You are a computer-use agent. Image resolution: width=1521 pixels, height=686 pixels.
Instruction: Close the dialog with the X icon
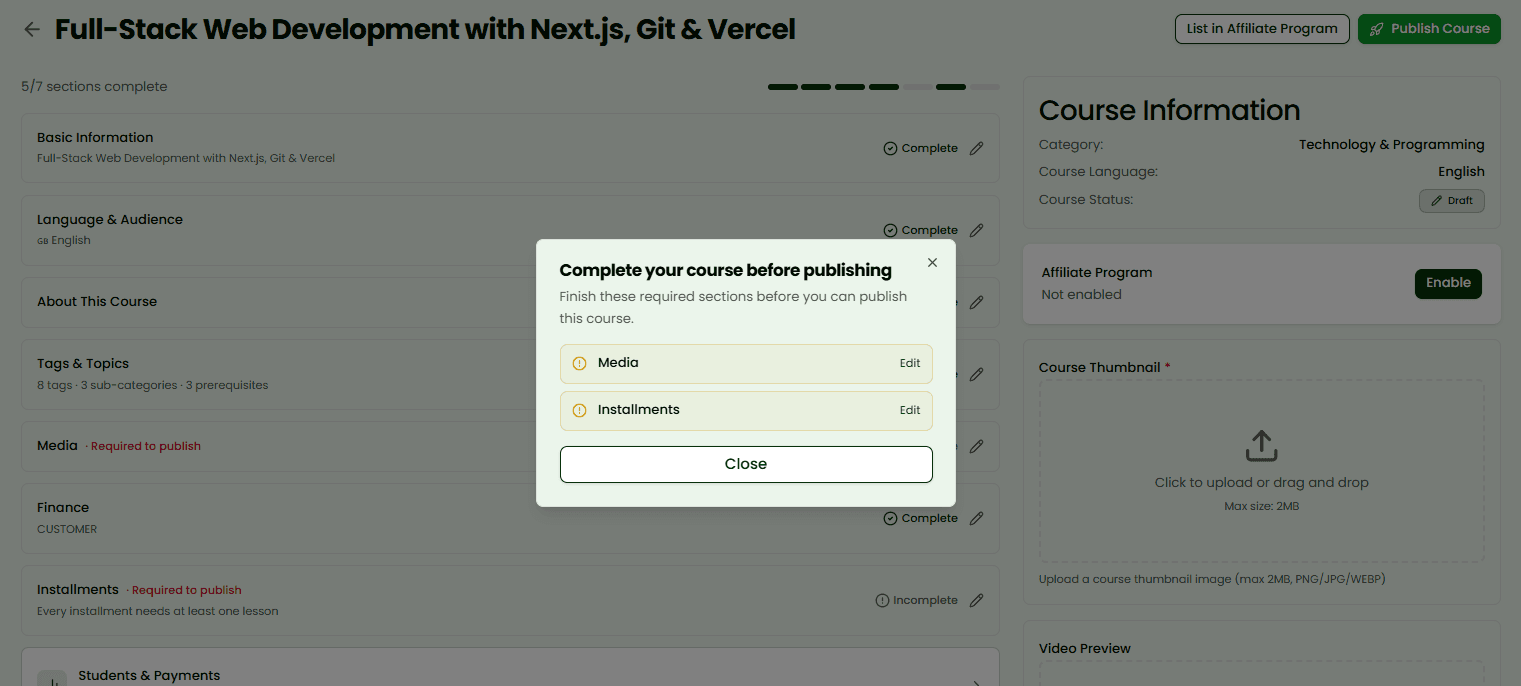(x=932, y=263)
